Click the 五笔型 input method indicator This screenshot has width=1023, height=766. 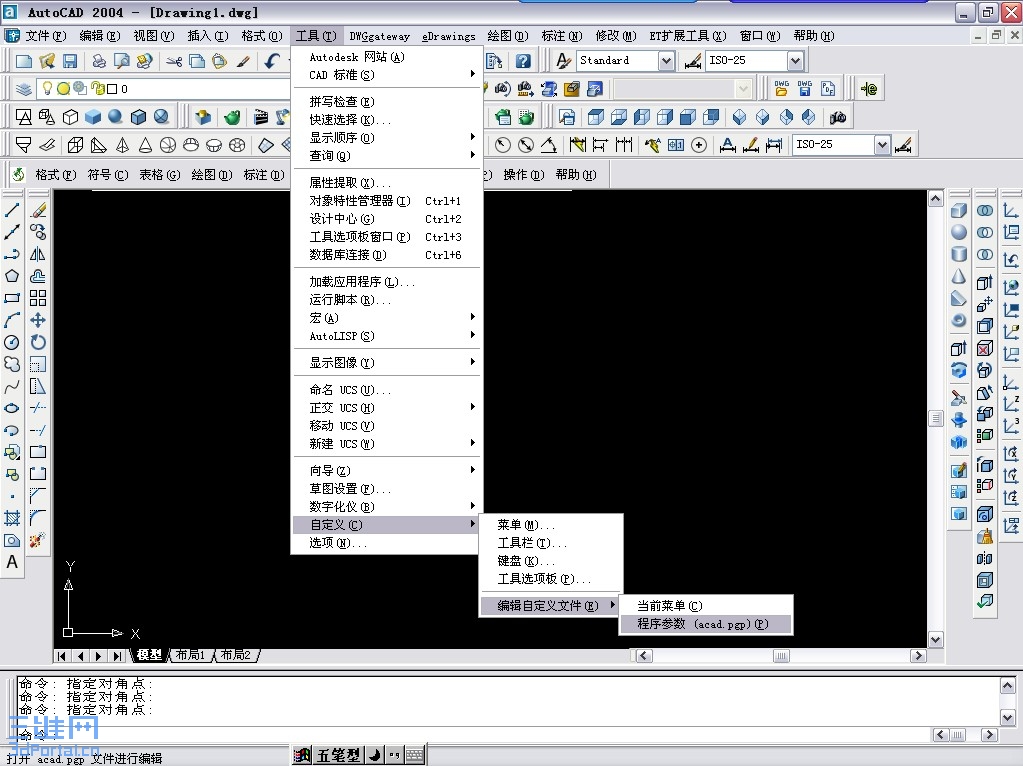[338, 756]
